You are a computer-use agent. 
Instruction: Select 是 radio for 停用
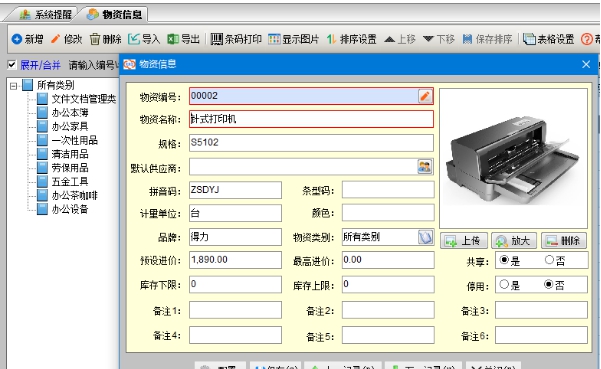click(504, 285)
